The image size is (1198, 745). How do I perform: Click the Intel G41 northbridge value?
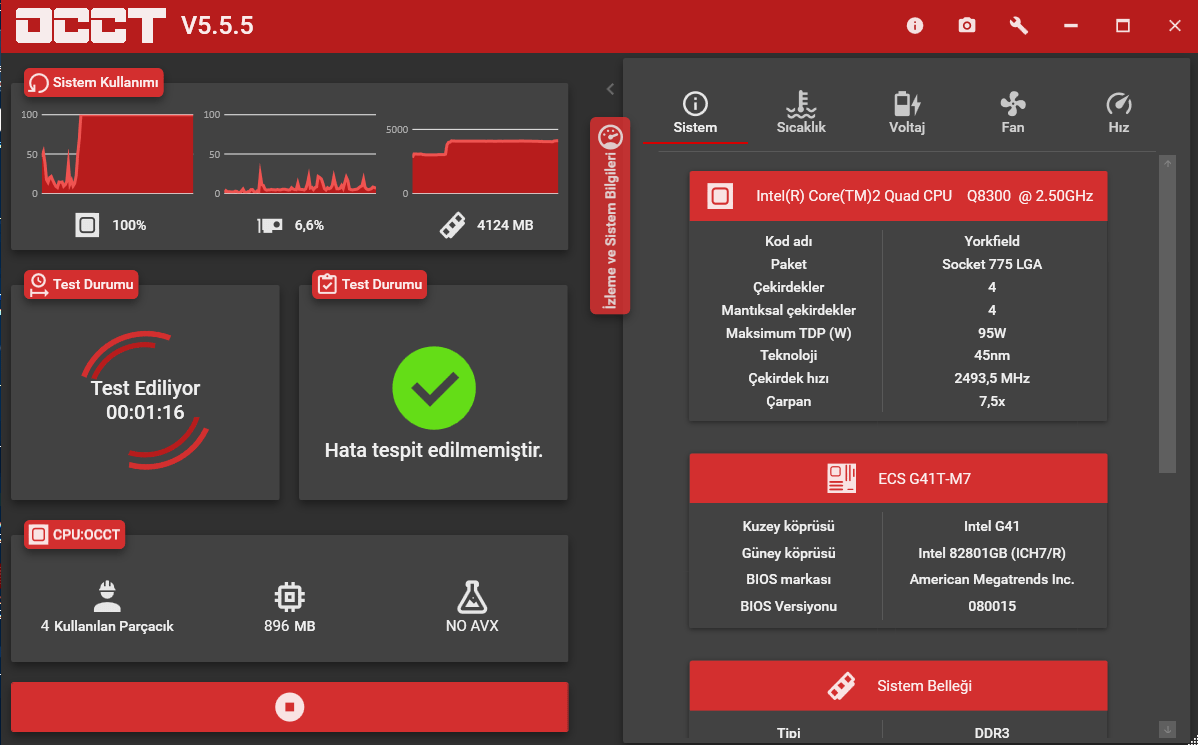click(x=992, y=526)
